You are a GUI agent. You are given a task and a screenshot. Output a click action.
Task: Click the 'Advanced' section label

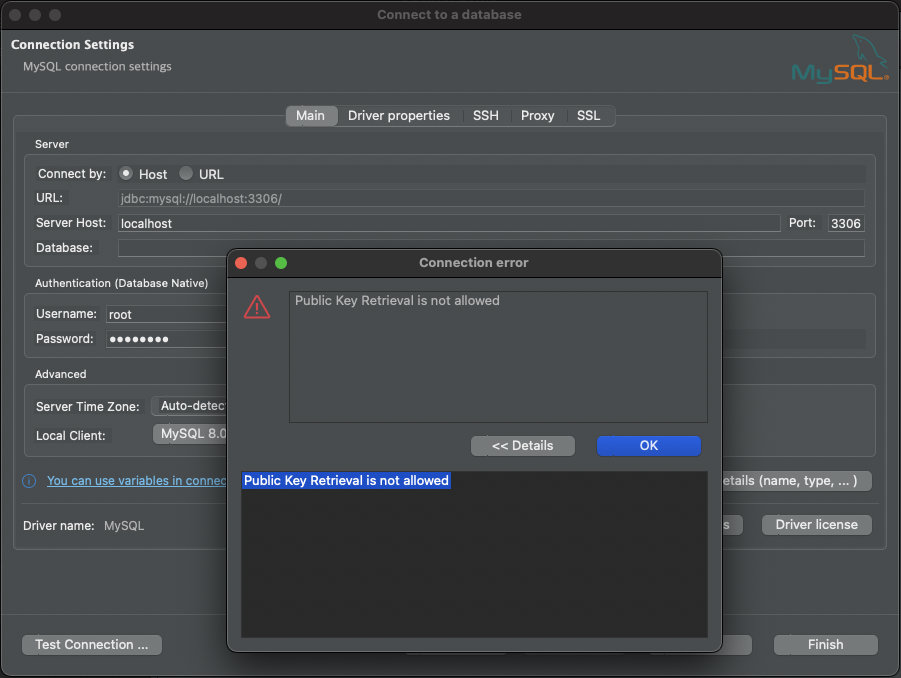pyautogui.click(x=60, y=374)
